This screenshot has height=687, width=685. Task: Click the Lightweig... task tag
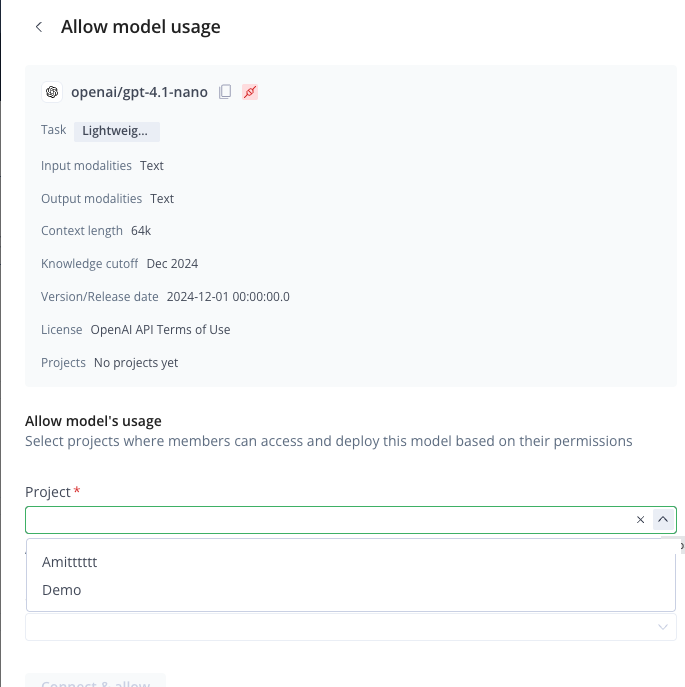click(x=117, y=131)
